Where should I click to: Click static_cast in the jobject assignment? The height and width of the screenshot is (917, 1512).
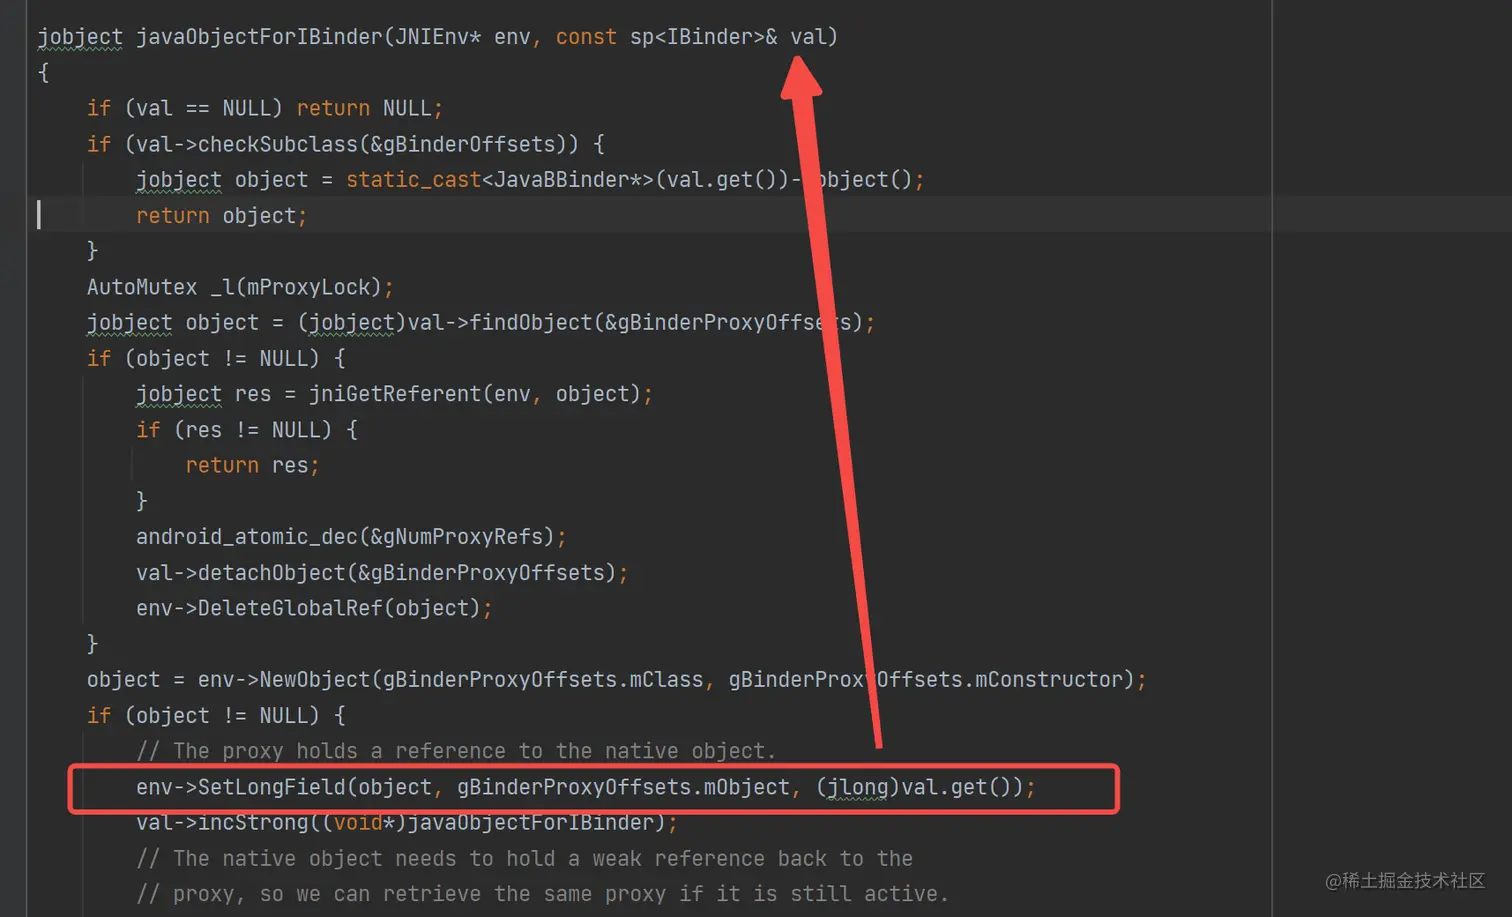pos(413,180)
